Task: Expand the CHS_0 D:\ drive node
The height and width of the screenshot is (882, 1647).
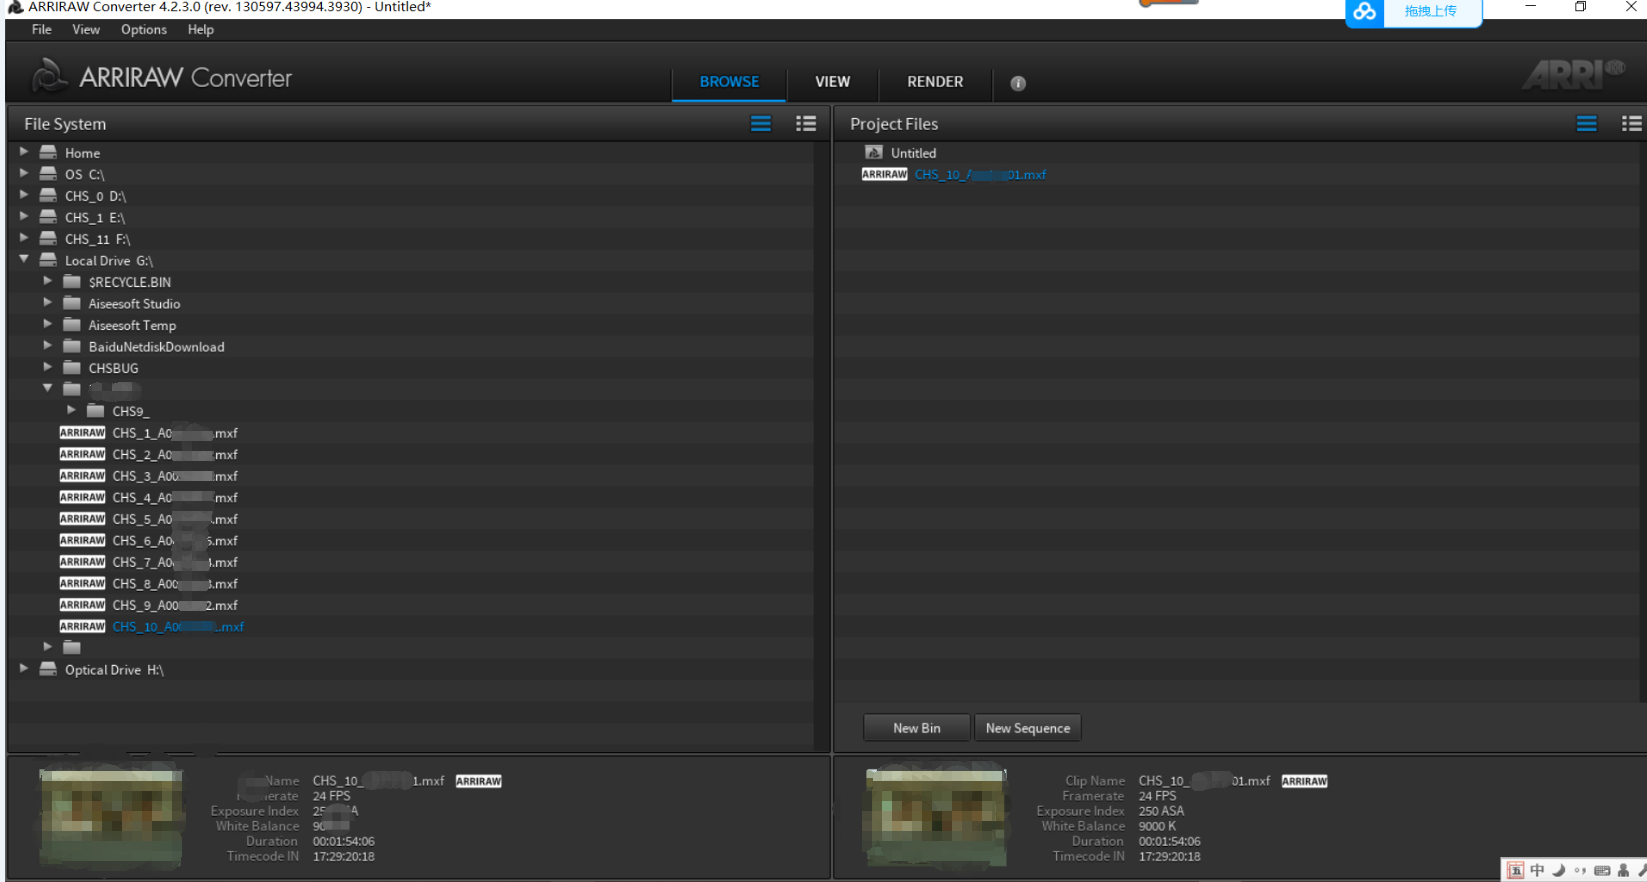Action: tap(24, 195)
